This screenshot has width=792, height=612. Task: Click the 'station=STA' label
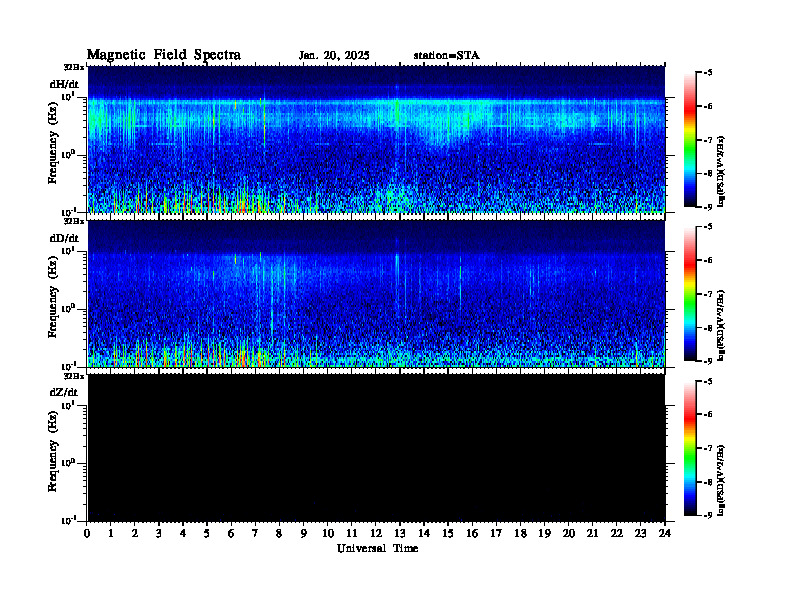click(446, 56)
